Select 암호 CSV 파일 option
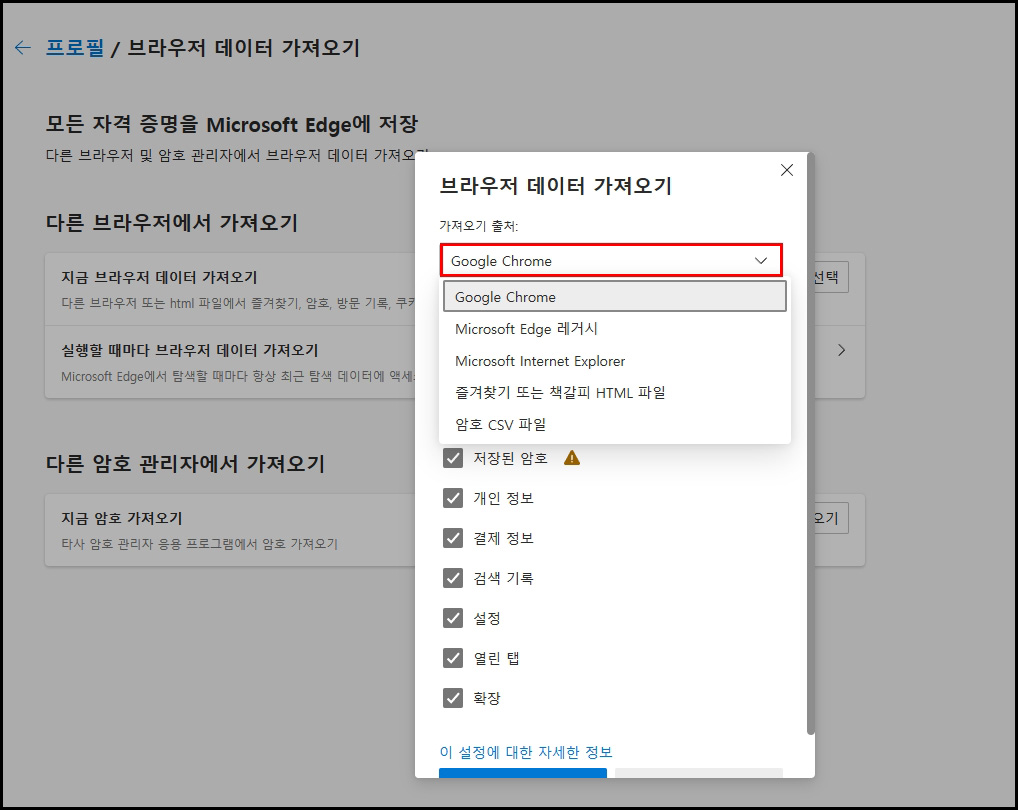The width and height of the screenshot is (1018, 810). (615, 424)
